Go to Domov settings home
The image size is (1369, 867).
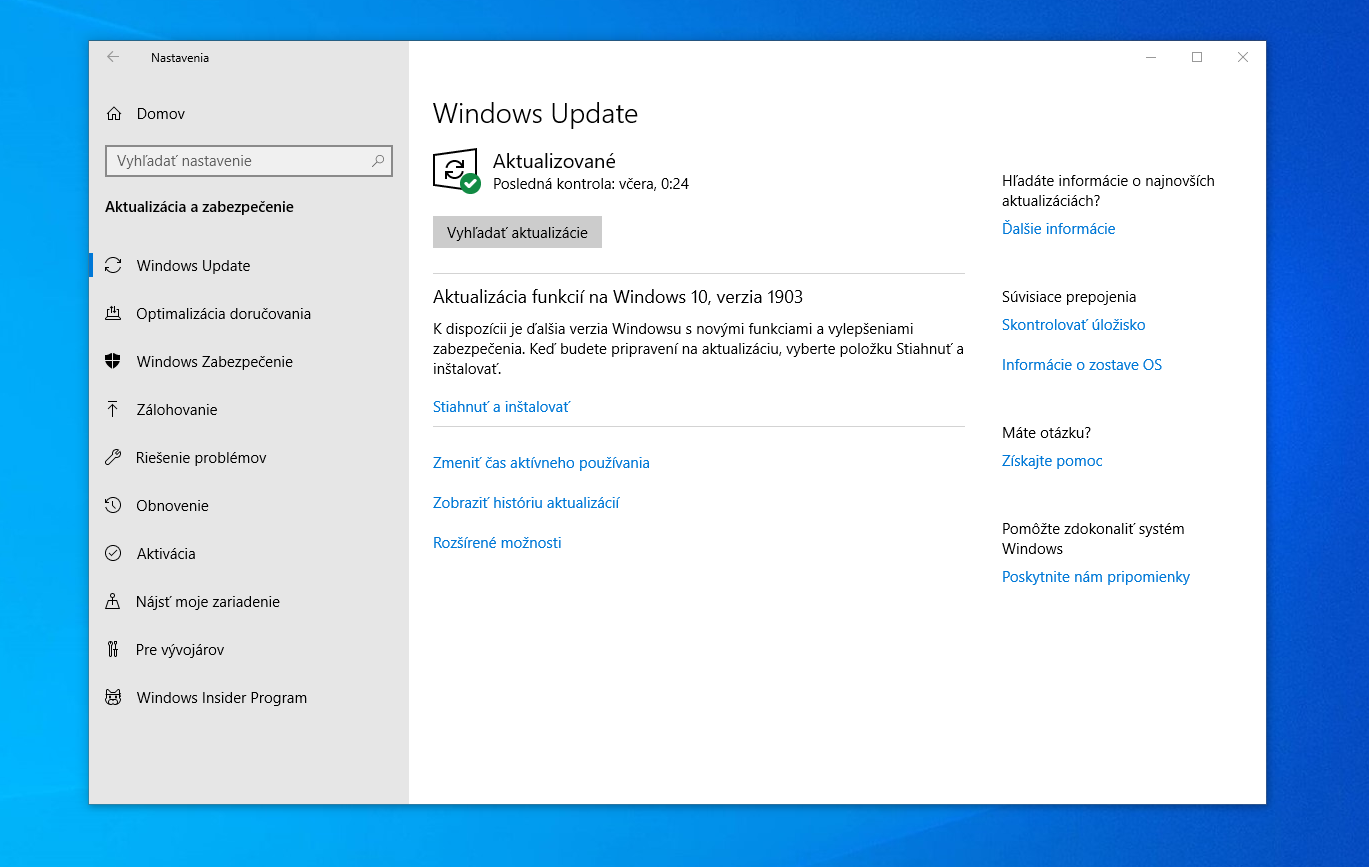pos(249,114)
